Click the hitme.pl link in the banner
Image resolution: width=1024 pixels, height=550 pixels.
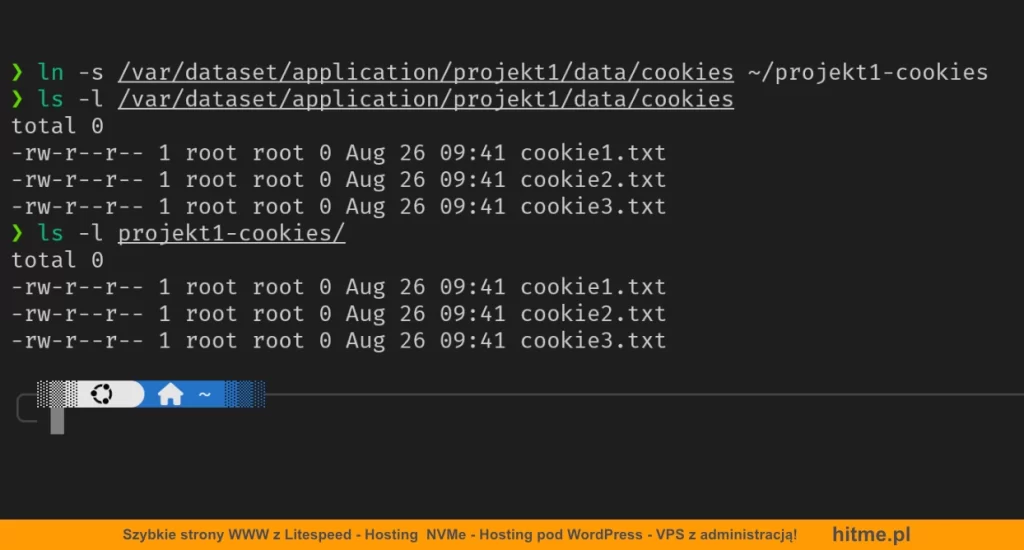click(x=871, y=535)
